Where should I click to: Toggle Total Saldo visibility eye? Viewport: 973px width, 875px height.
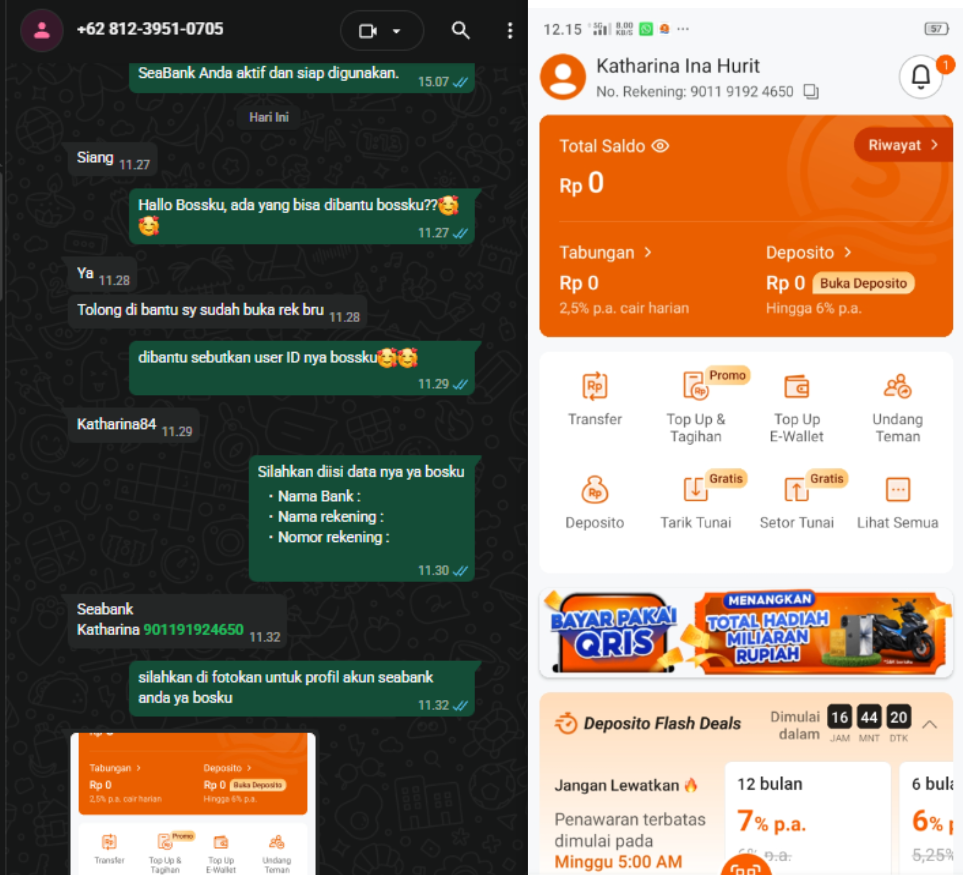(660, 146)
